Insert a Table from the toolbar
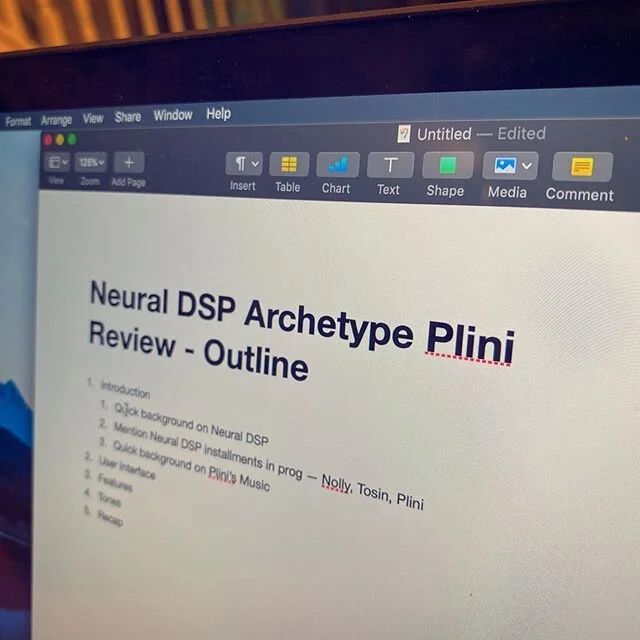This screenshot has width=640, height=640. pyautogui.click(x=289, y=164)
